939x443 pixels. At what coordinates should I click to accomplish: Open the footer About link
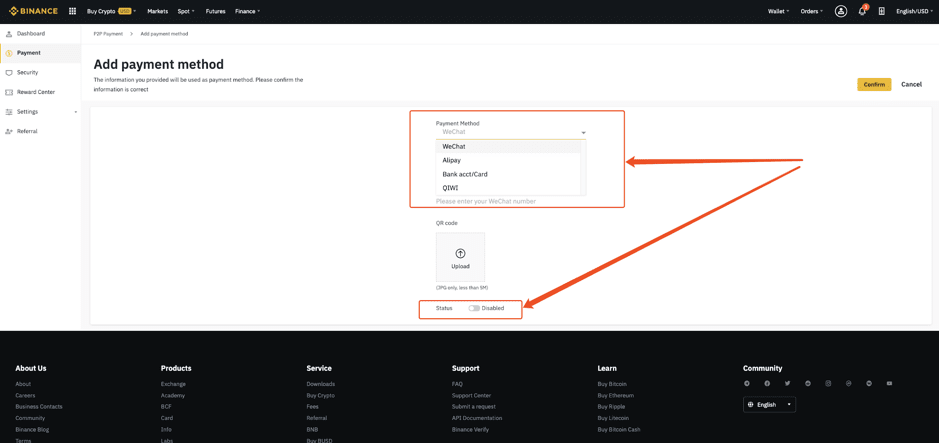(x=23, y=384)
